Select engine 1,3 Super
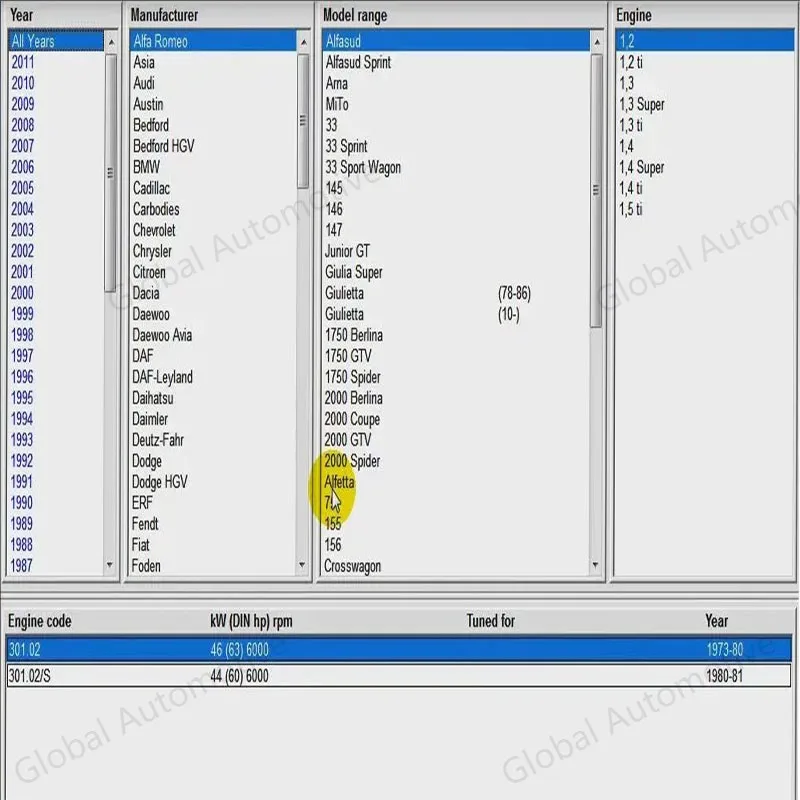 coord(642,104)
